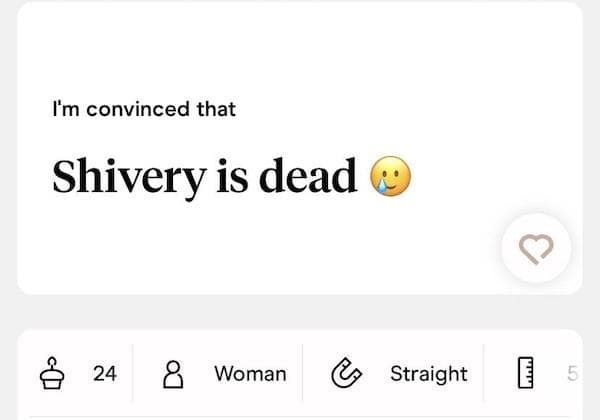Click the birthday cake age icon
The height and width of the screenshot is (420, 600).
(x=52, y=374)
